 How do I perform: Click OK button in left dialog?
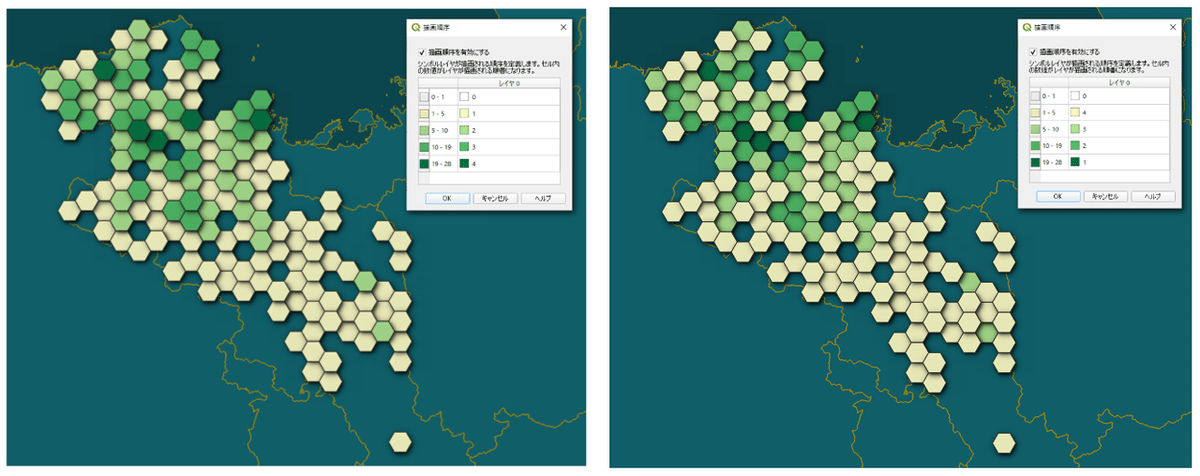tap(447, 198)
